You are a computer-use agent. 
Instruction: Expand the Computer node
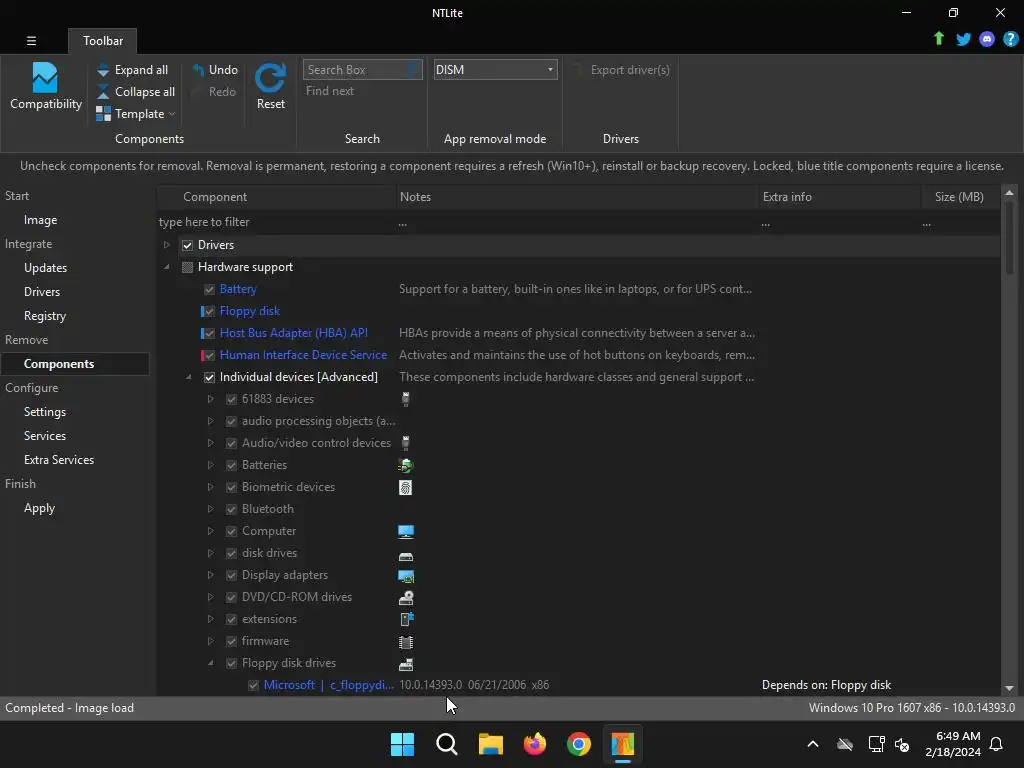210,531
